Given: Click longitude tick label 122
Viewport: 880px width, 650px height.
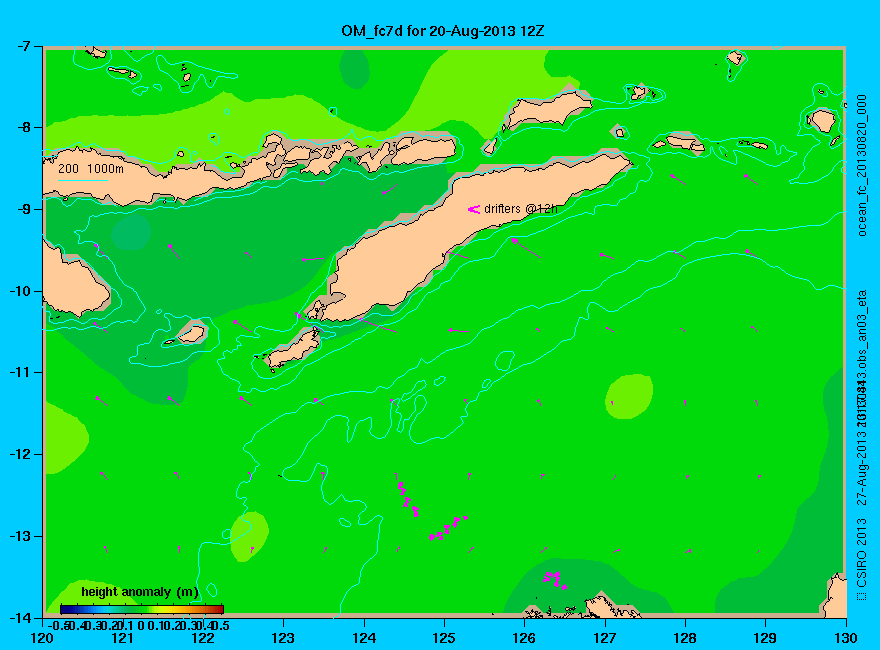Looking at the screenshot, I should pos(203,638).
